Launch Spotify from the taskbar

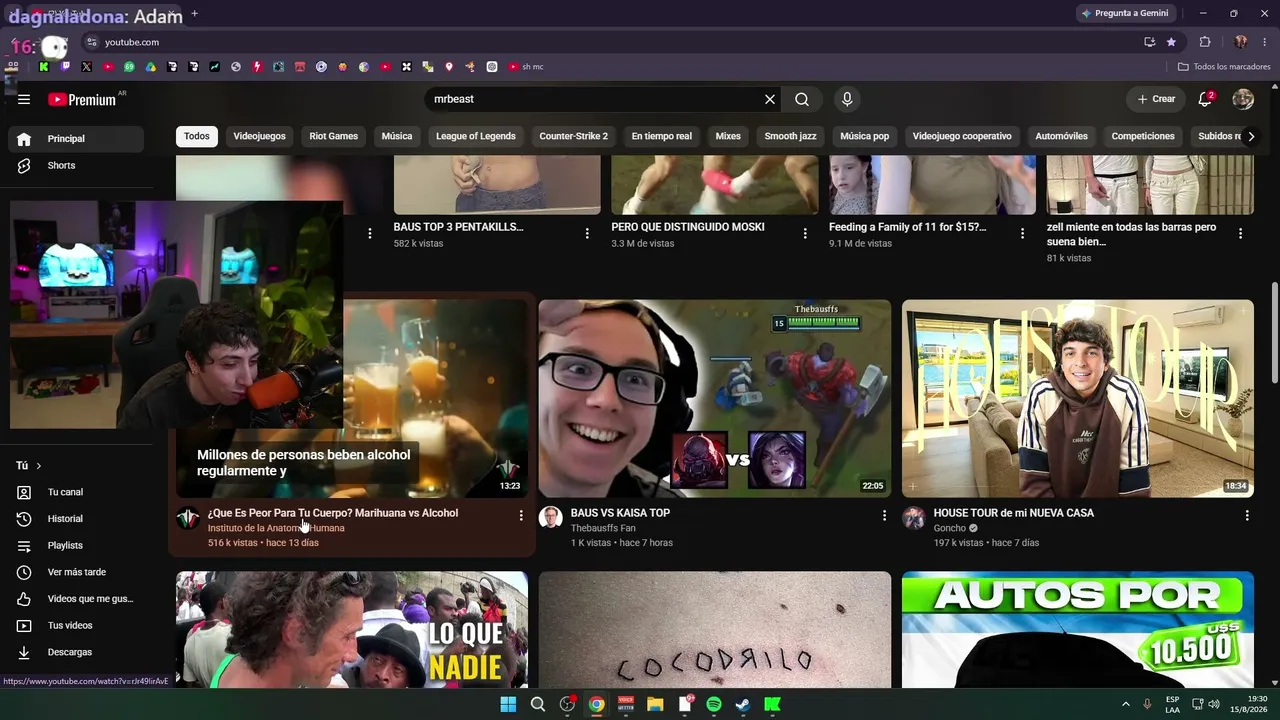tap(714, 704)
